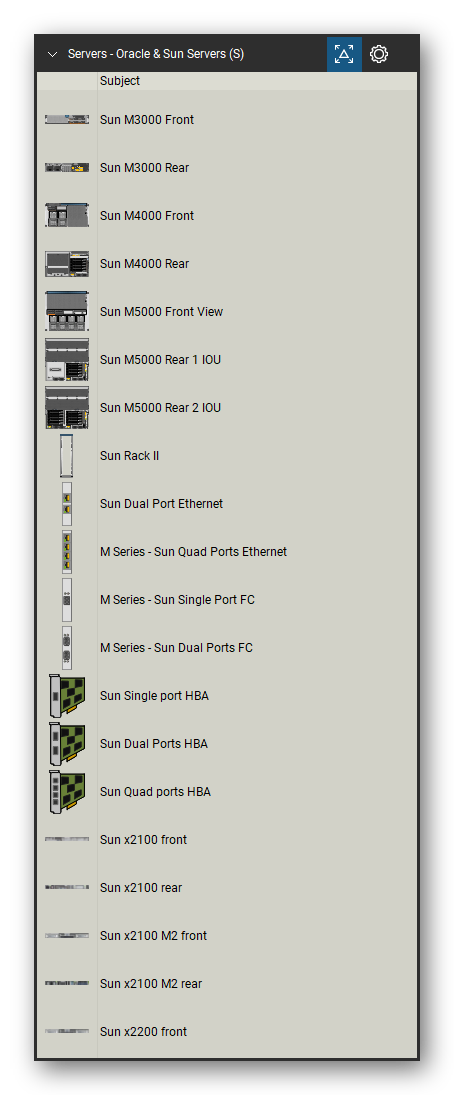Click the 'Sun x2200 front' label
The width and height of the screenshot is (454, 1095).
(143, 1031)
